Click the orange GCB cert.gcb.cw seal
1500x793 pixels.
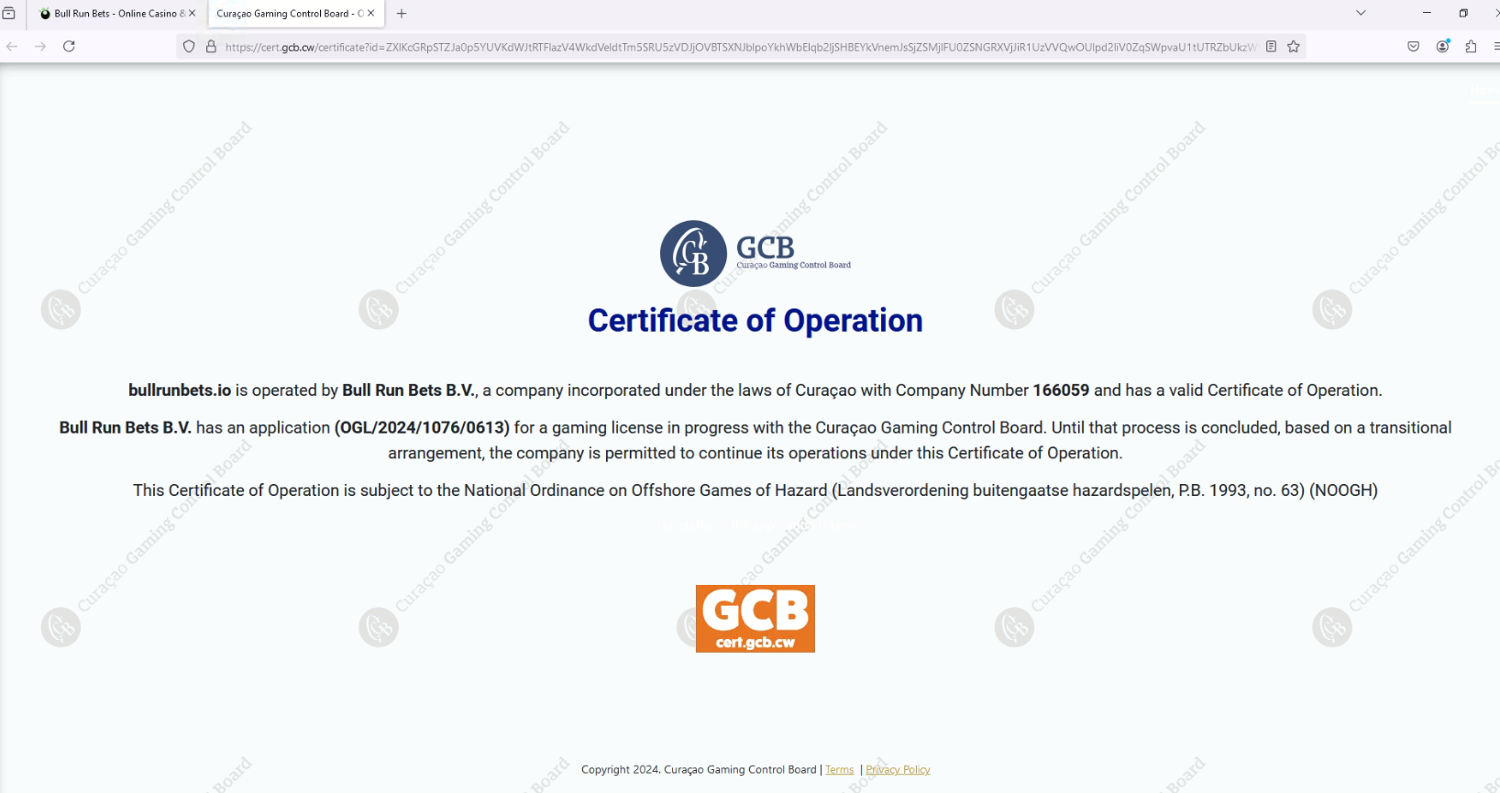click(755, 619)
